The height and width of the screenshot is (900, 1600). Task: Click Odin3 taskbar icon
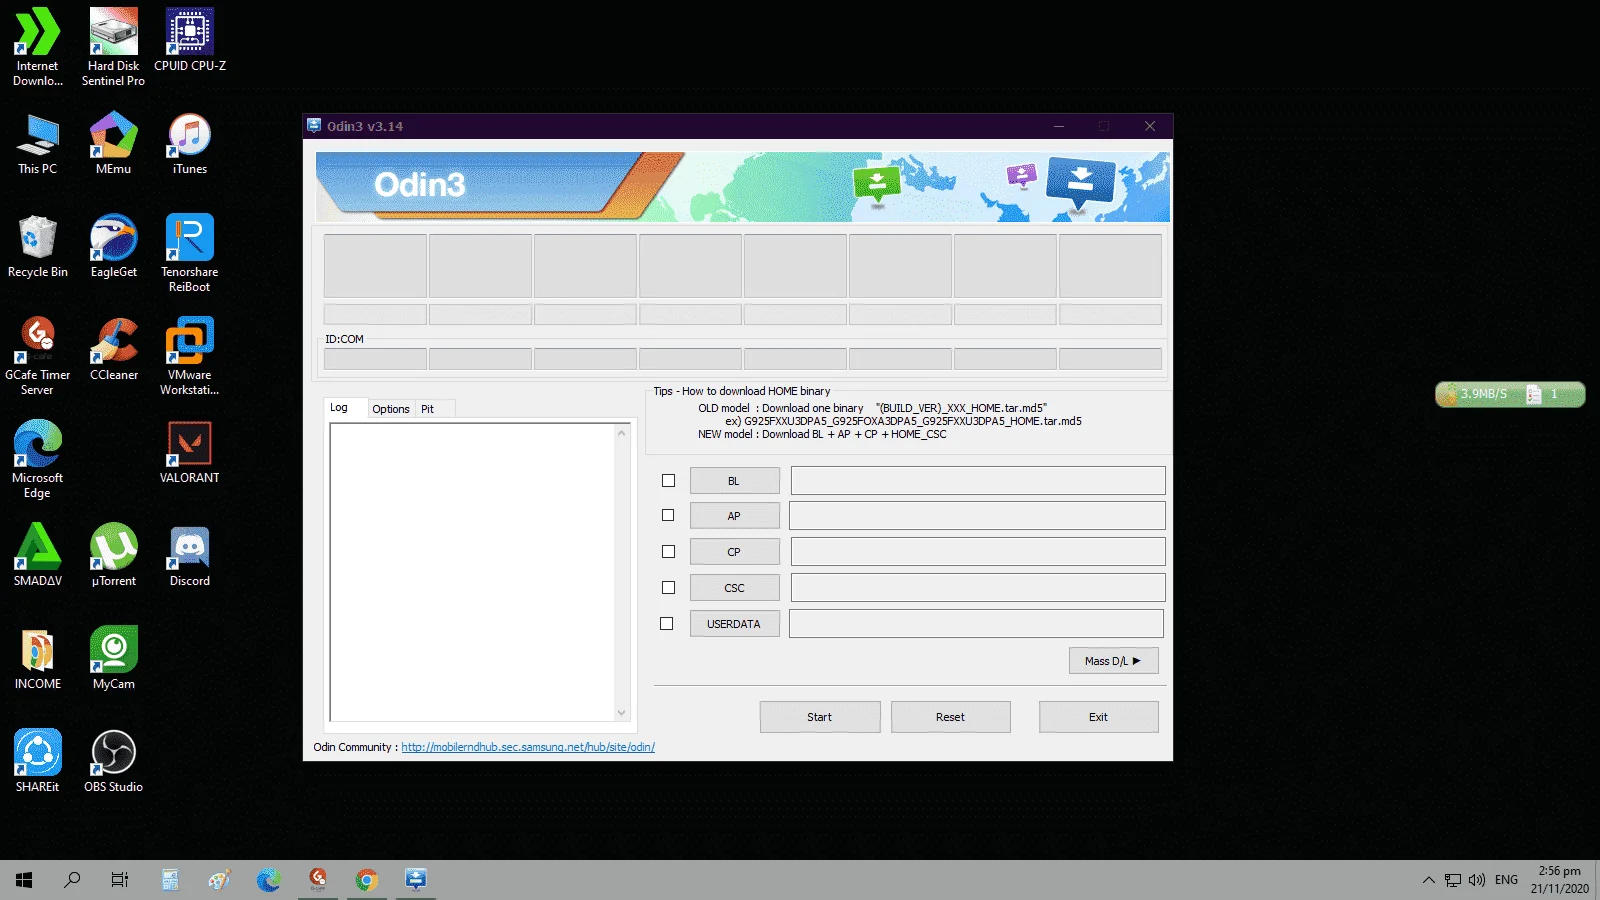click(416, 880)
